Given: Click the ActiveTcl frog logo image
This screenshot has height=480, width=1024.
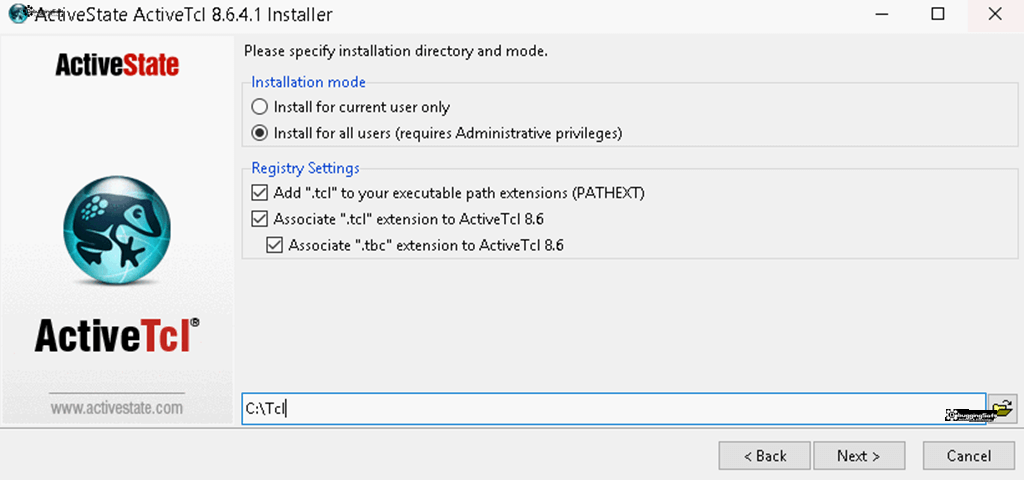Looking at the screenshot, I should [117, 230].
